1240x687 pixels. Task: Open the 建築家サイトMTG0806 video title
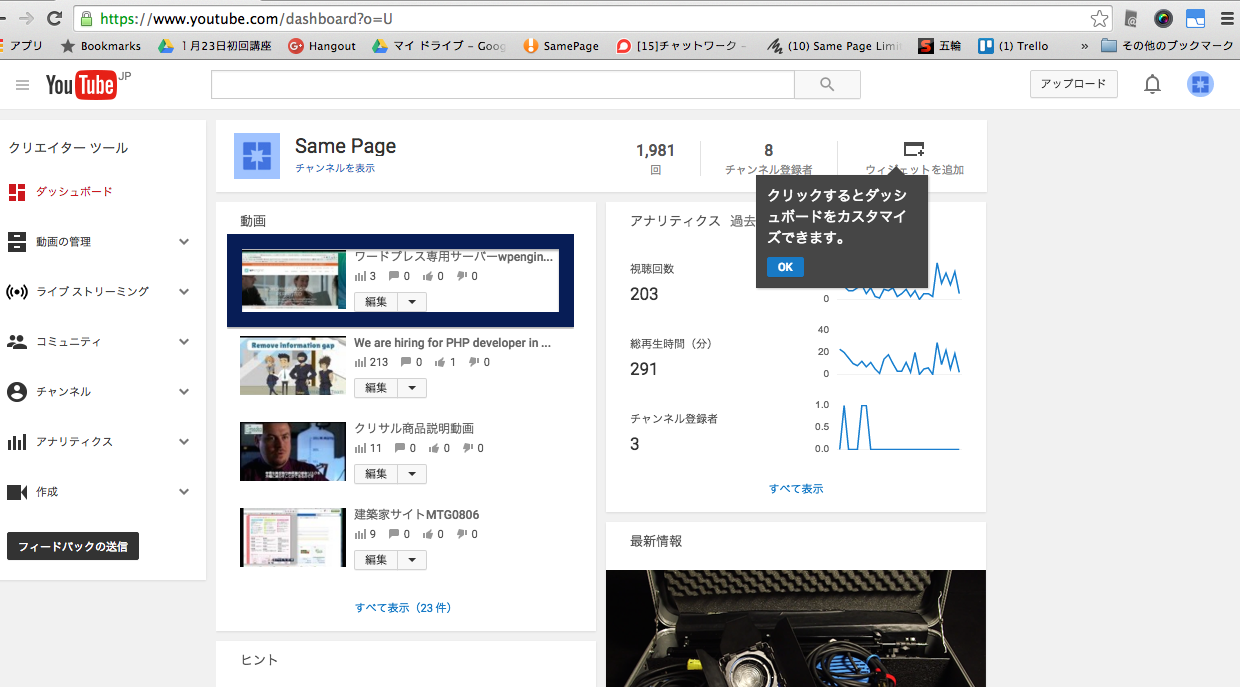[416, 515]
